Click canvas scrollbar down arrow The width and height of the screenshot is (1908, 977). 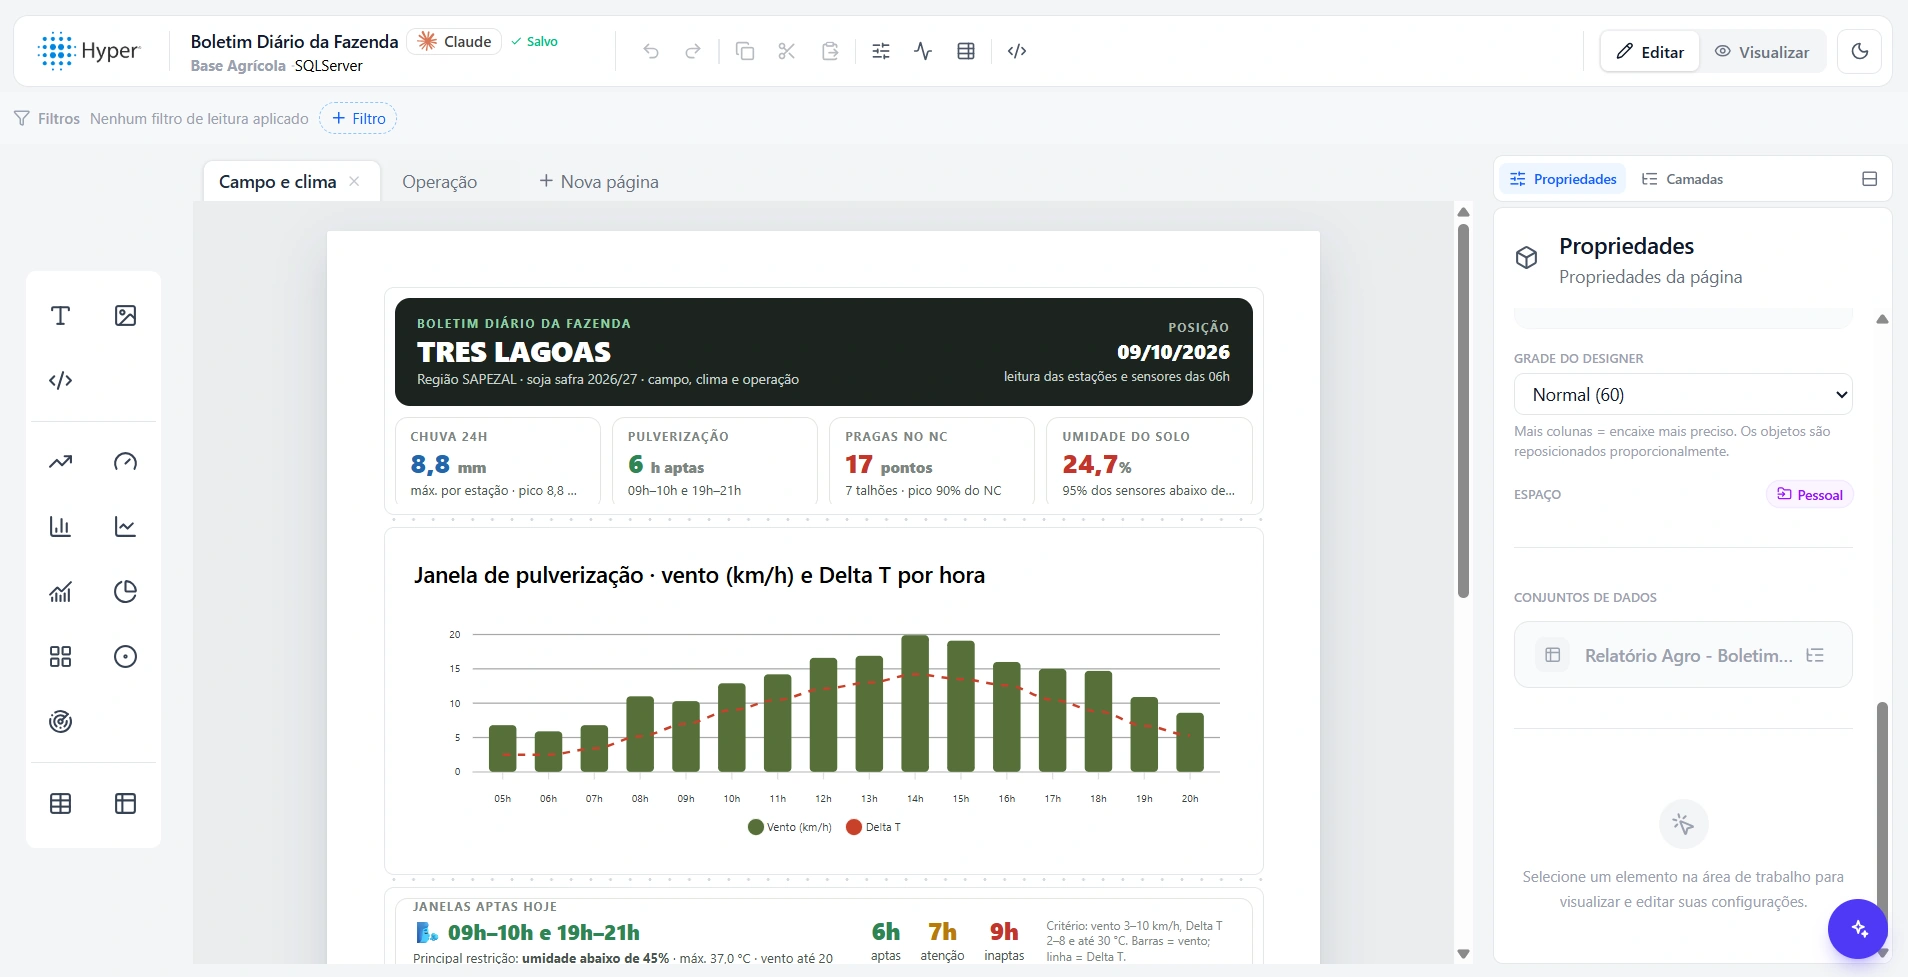click(1463, 953)
